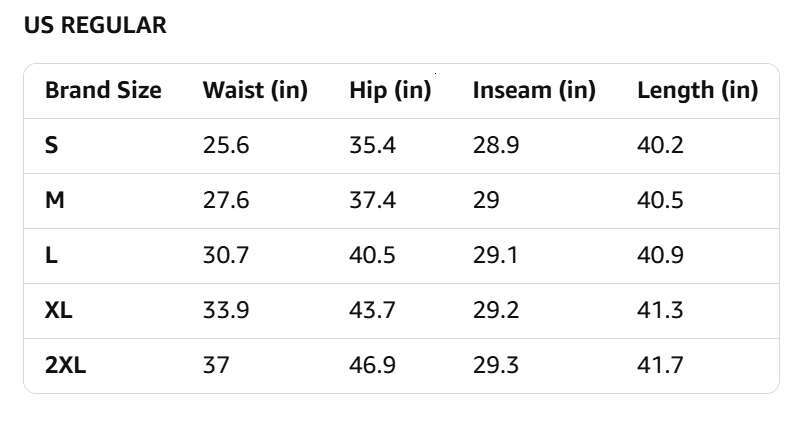The image size is (807, 425).
Task: Select the 40.5 length value for M
Action: point(660,201)
